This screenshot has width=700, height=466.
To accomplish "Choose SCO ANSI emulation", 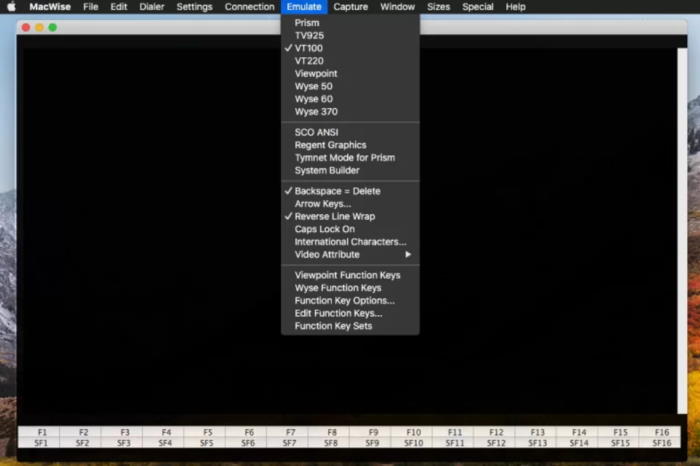I will tap(350, 133).
